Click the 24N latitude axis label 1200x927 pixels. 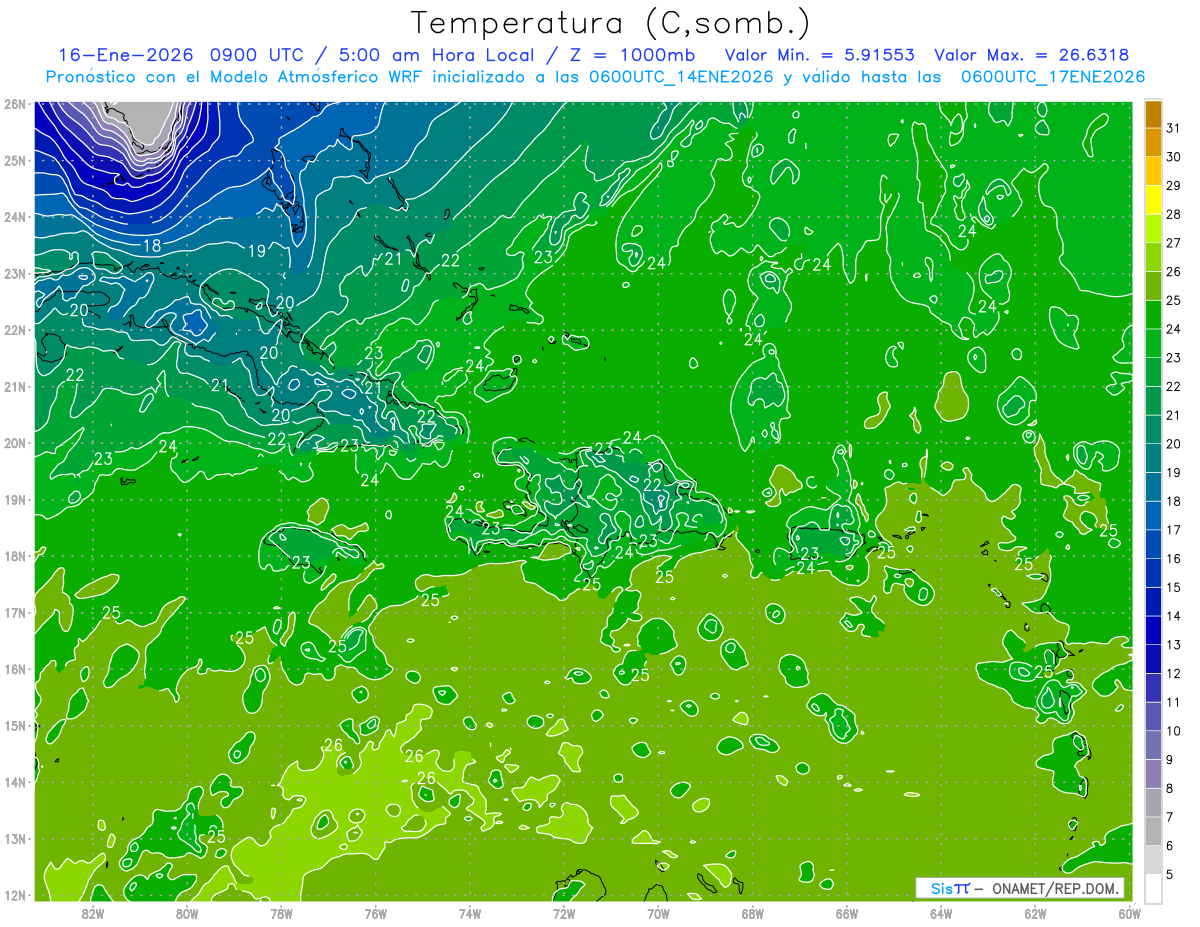[x=14, y=217]
